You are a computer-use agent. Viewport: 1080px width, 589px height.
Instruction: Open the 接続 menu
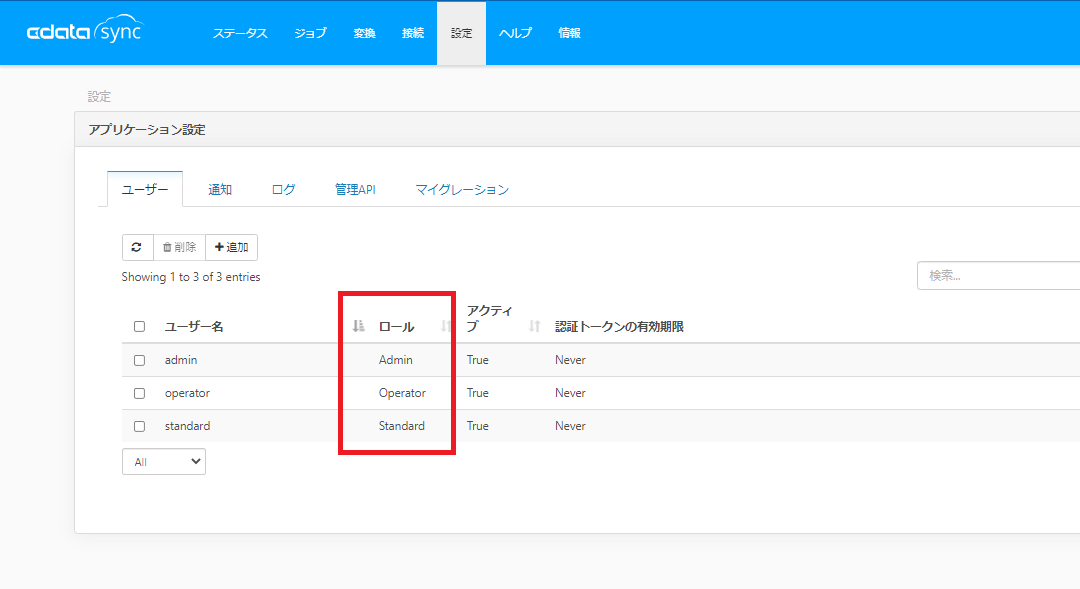tap(412, 33)
